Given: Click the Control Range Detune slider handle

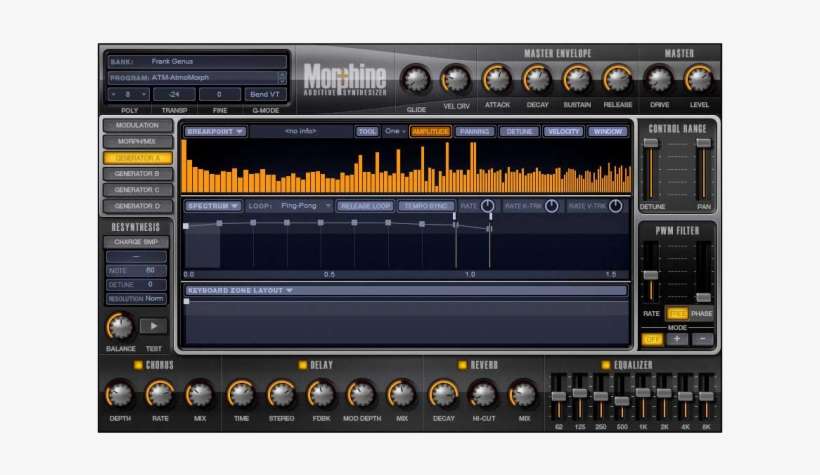Looking at the screenshot, I should click(x=651, y=143).
